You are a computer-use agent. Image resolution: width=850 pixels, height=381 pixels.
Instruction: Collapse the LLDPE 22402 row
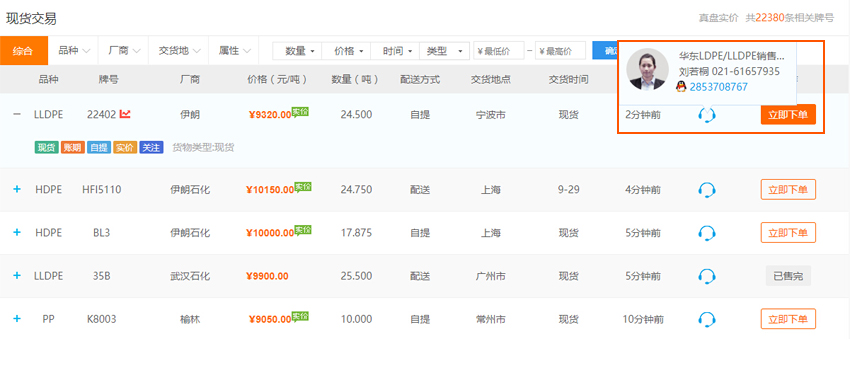coord(17,114)
